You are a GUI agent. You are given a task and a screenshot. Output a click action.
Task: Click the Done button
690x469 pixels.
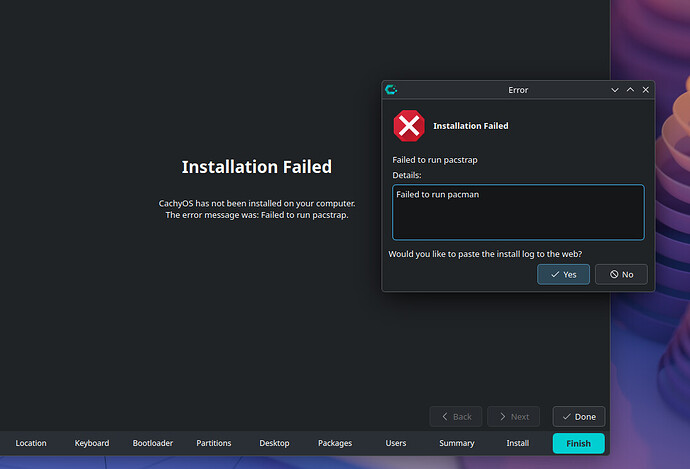(579, 417)
